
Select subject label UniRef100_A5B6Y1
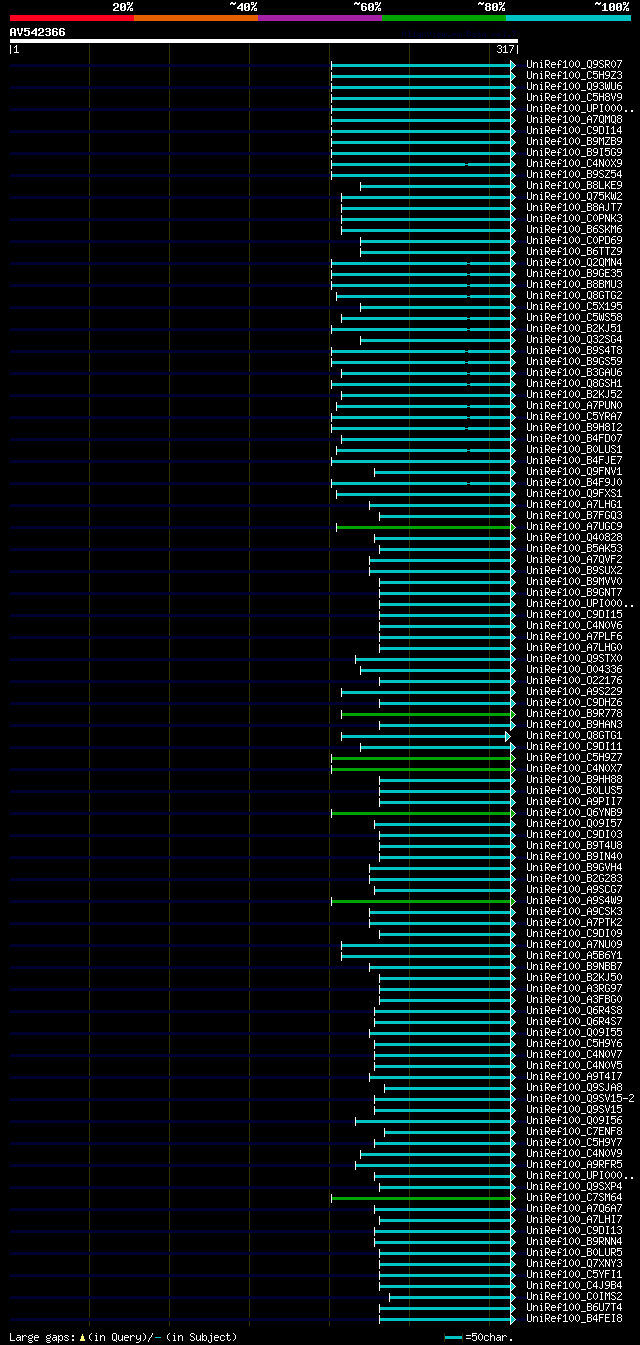[x=573, y=956]
